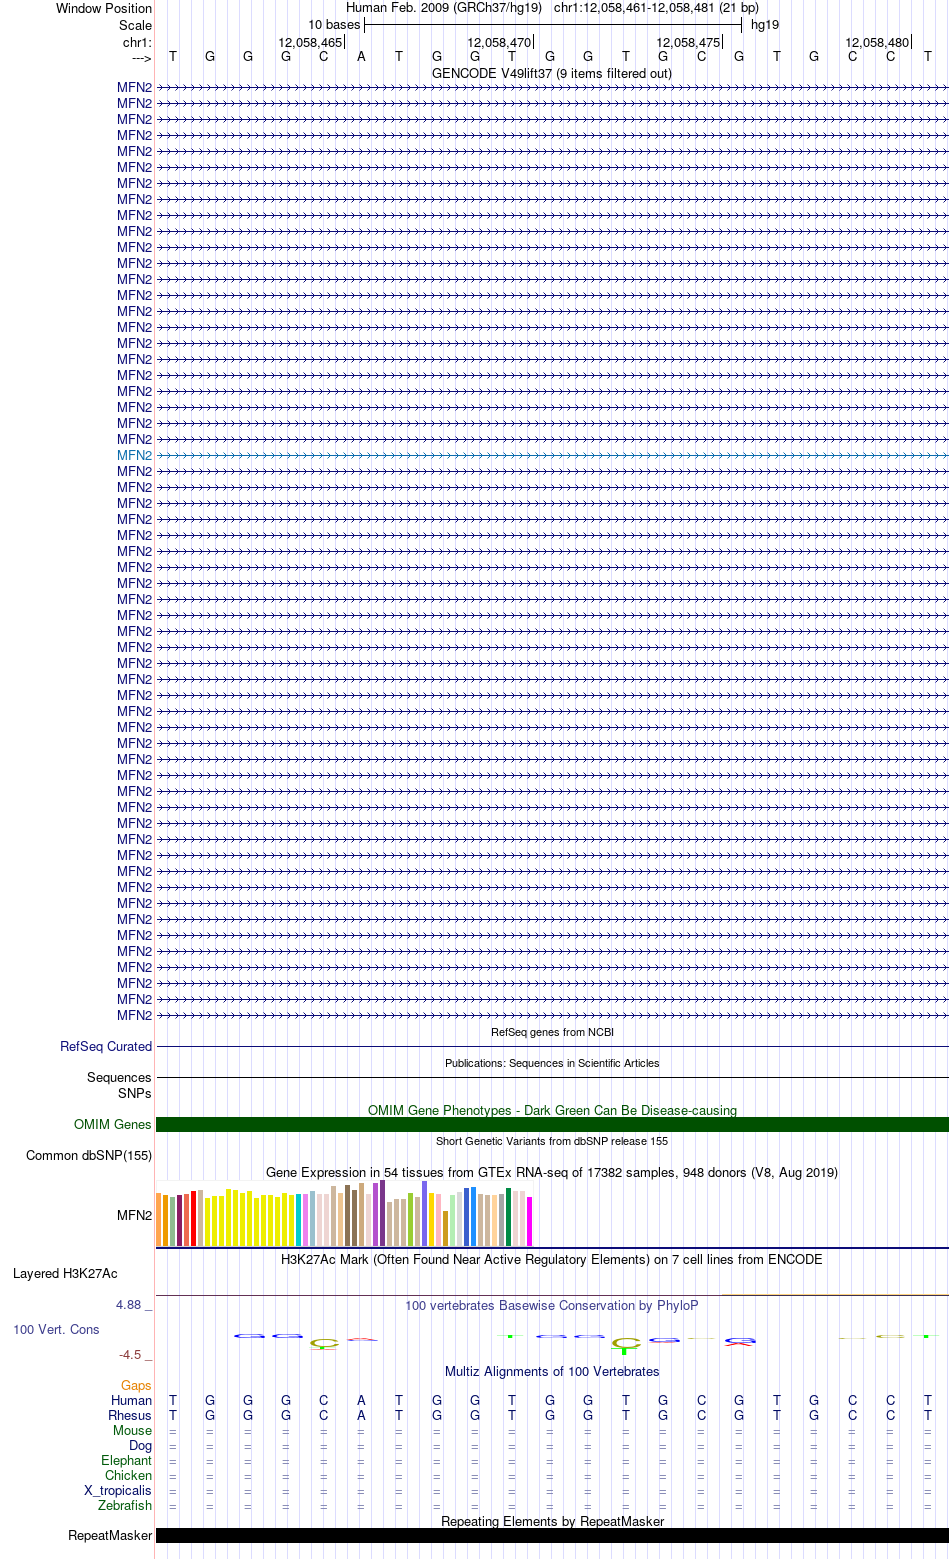The width and height of the screenshot is (950, 1559).
Task: Open the OMIM Gene Phenotypes track title
Action: (x=552, y=1110)
